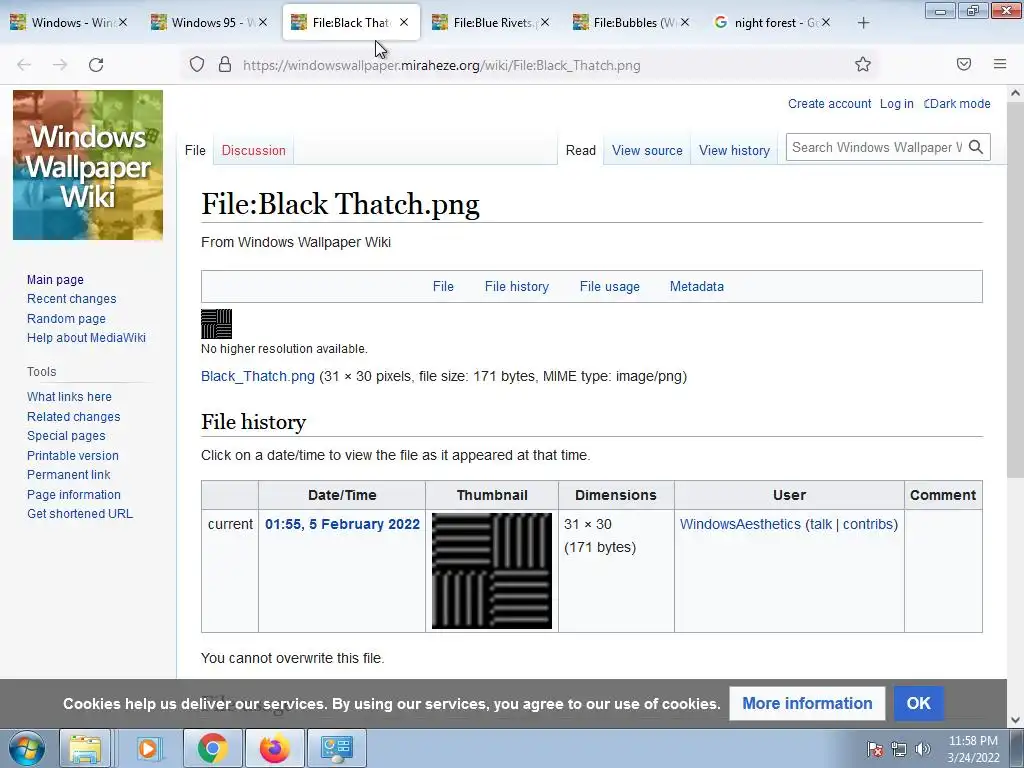This screenshot has width=1024, height=768.
Task: Open Special pages link
Action: pos(66,436)
